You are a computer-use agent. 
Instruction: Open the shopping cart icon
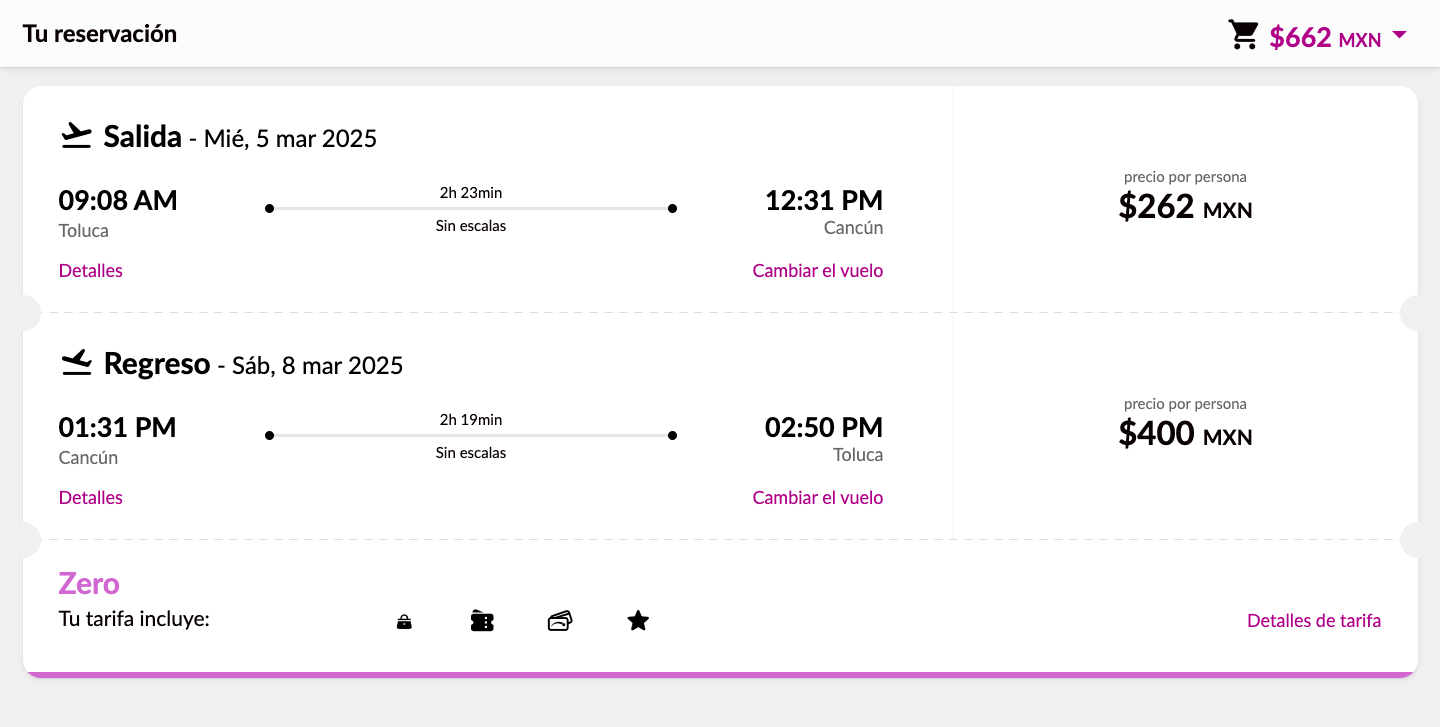(x=1244, y=35)
